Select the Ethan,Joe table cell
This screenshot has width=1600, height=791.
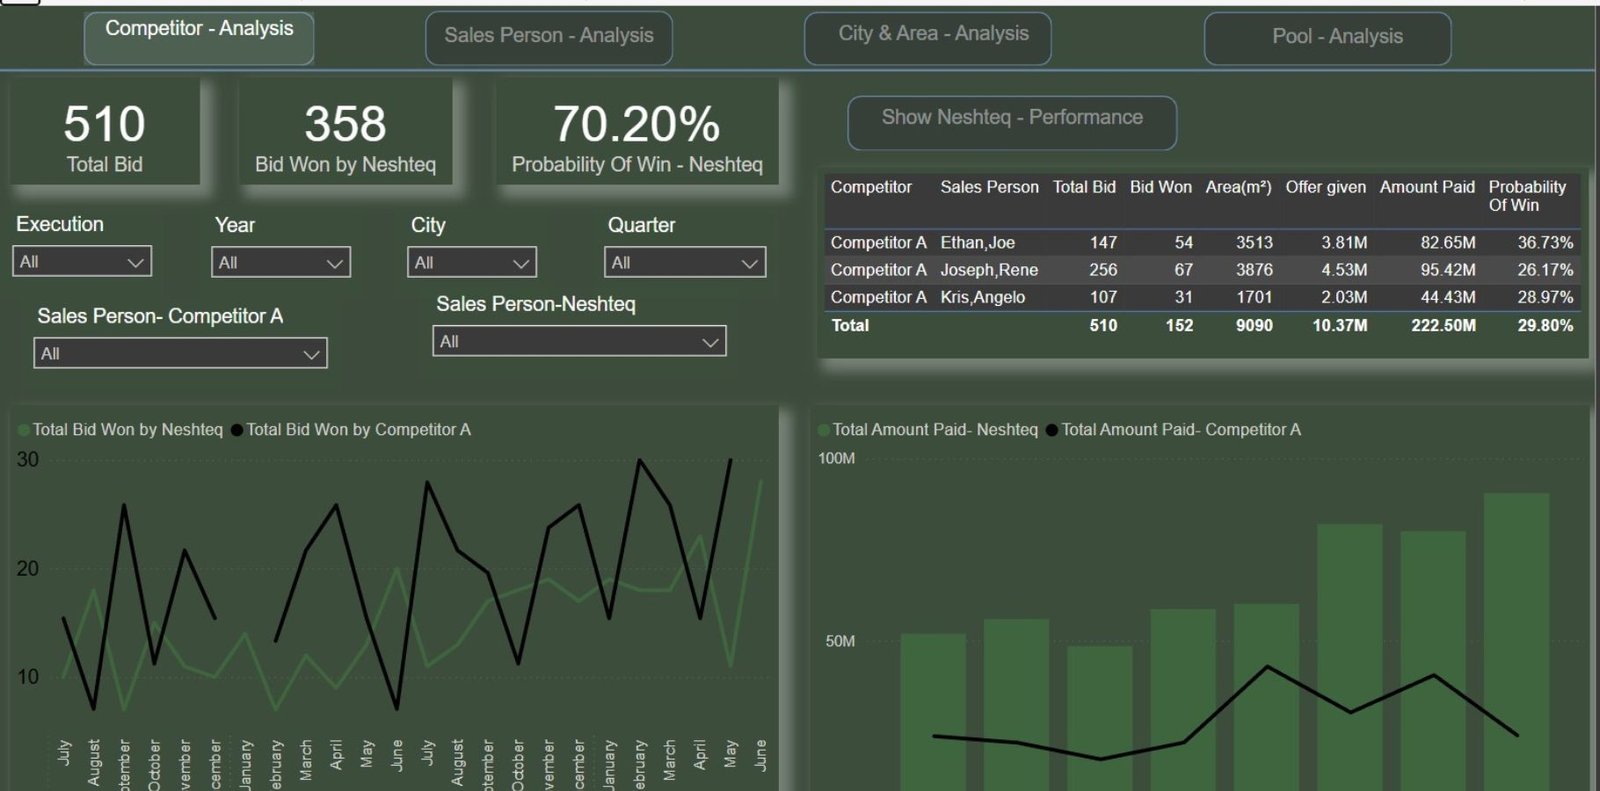(977, 242)
